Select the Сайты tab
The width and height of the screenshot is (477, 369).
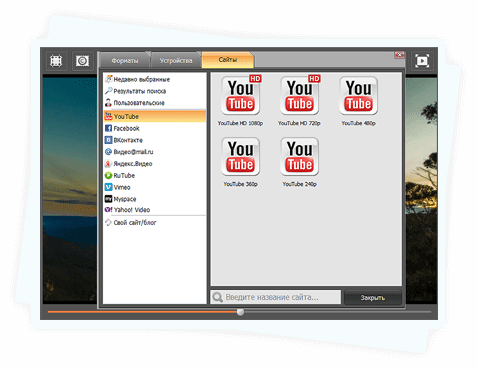[x=228, y=60]
